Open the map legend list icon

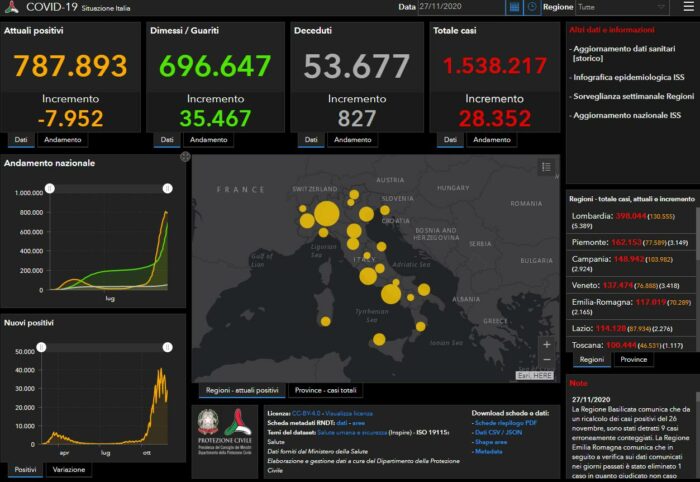pyautogui.click(x=546, y=167)
